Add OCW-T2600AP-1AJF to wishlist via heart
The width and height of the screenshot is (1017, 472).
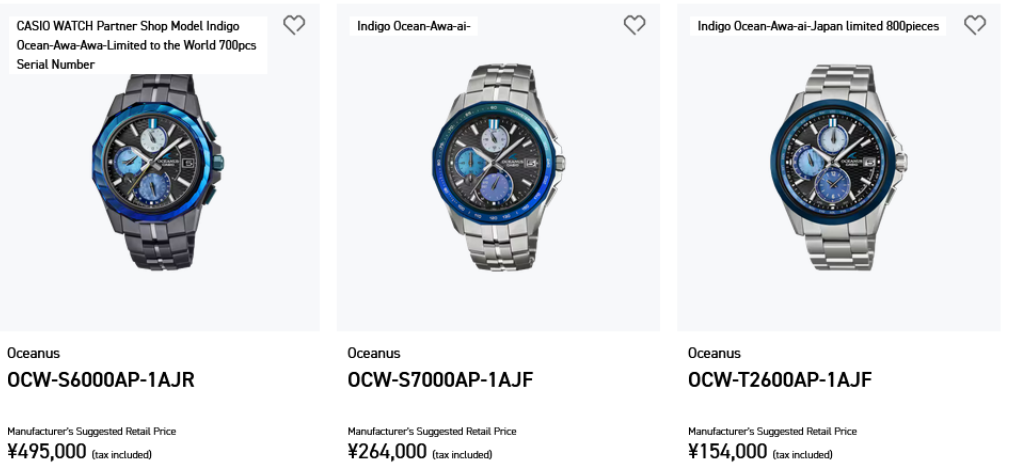[x=975, y=26]
